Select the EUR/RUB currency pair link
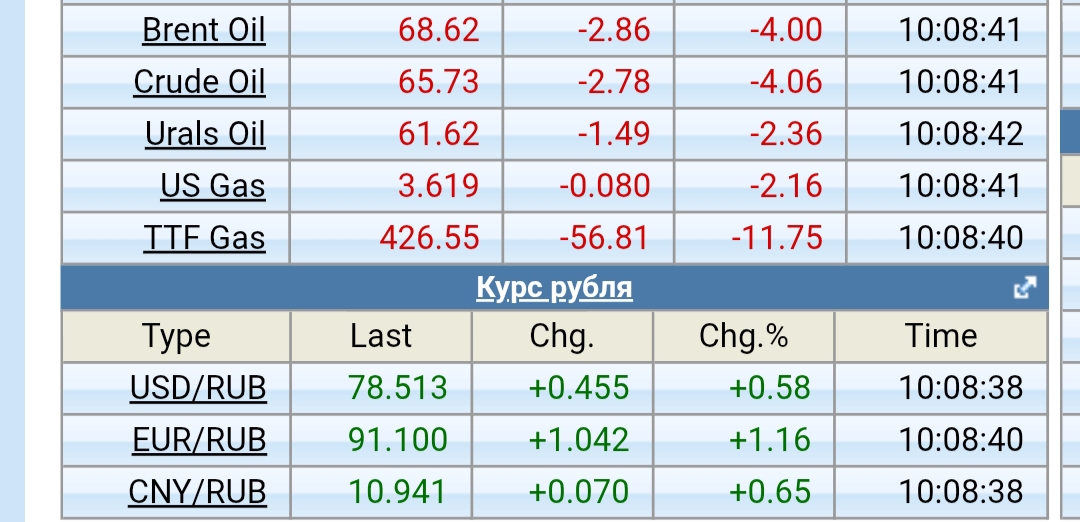Screen dimensions: 1080x522 tap(199, 440)
